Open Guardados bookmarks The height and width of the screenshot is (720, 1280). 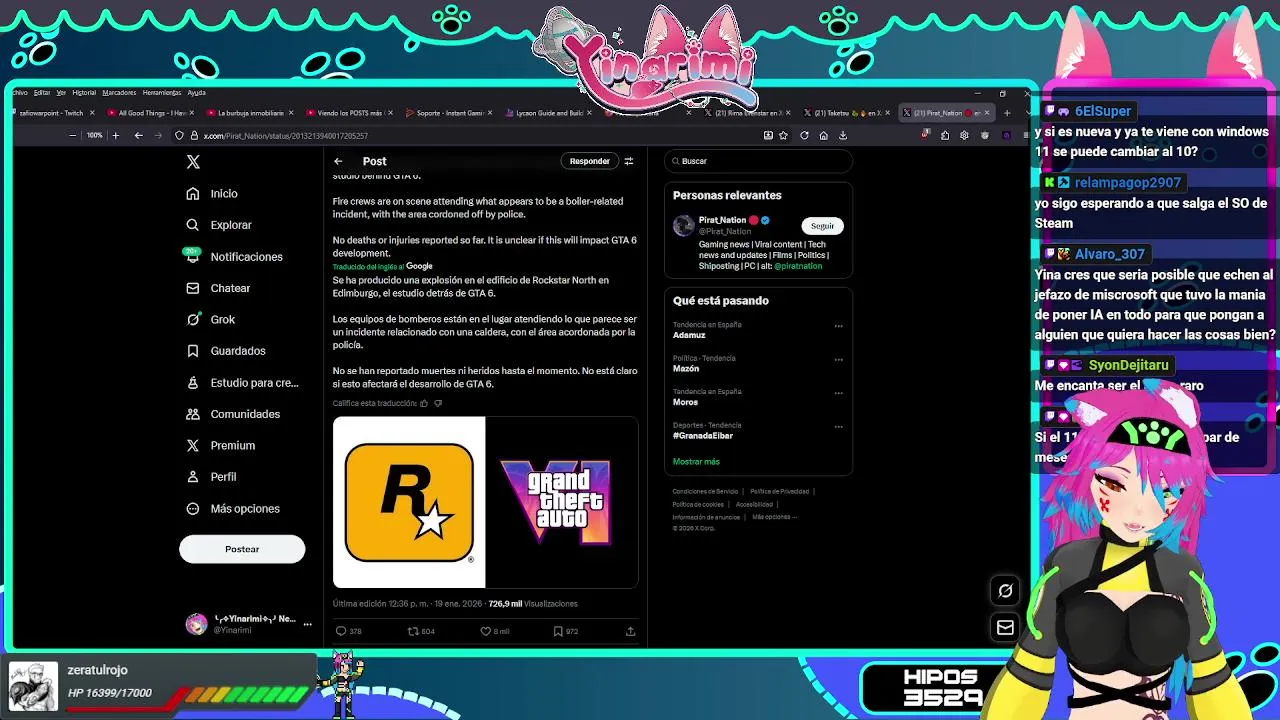click(x=226, y=351)
